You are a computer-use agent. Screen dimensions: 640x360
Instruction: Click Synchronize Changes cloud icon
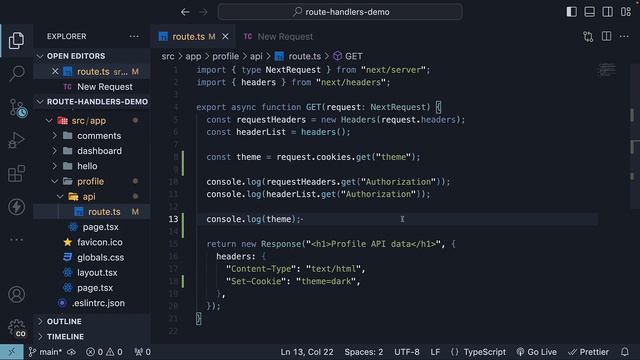pyautogui.click(x=71, y=352)
